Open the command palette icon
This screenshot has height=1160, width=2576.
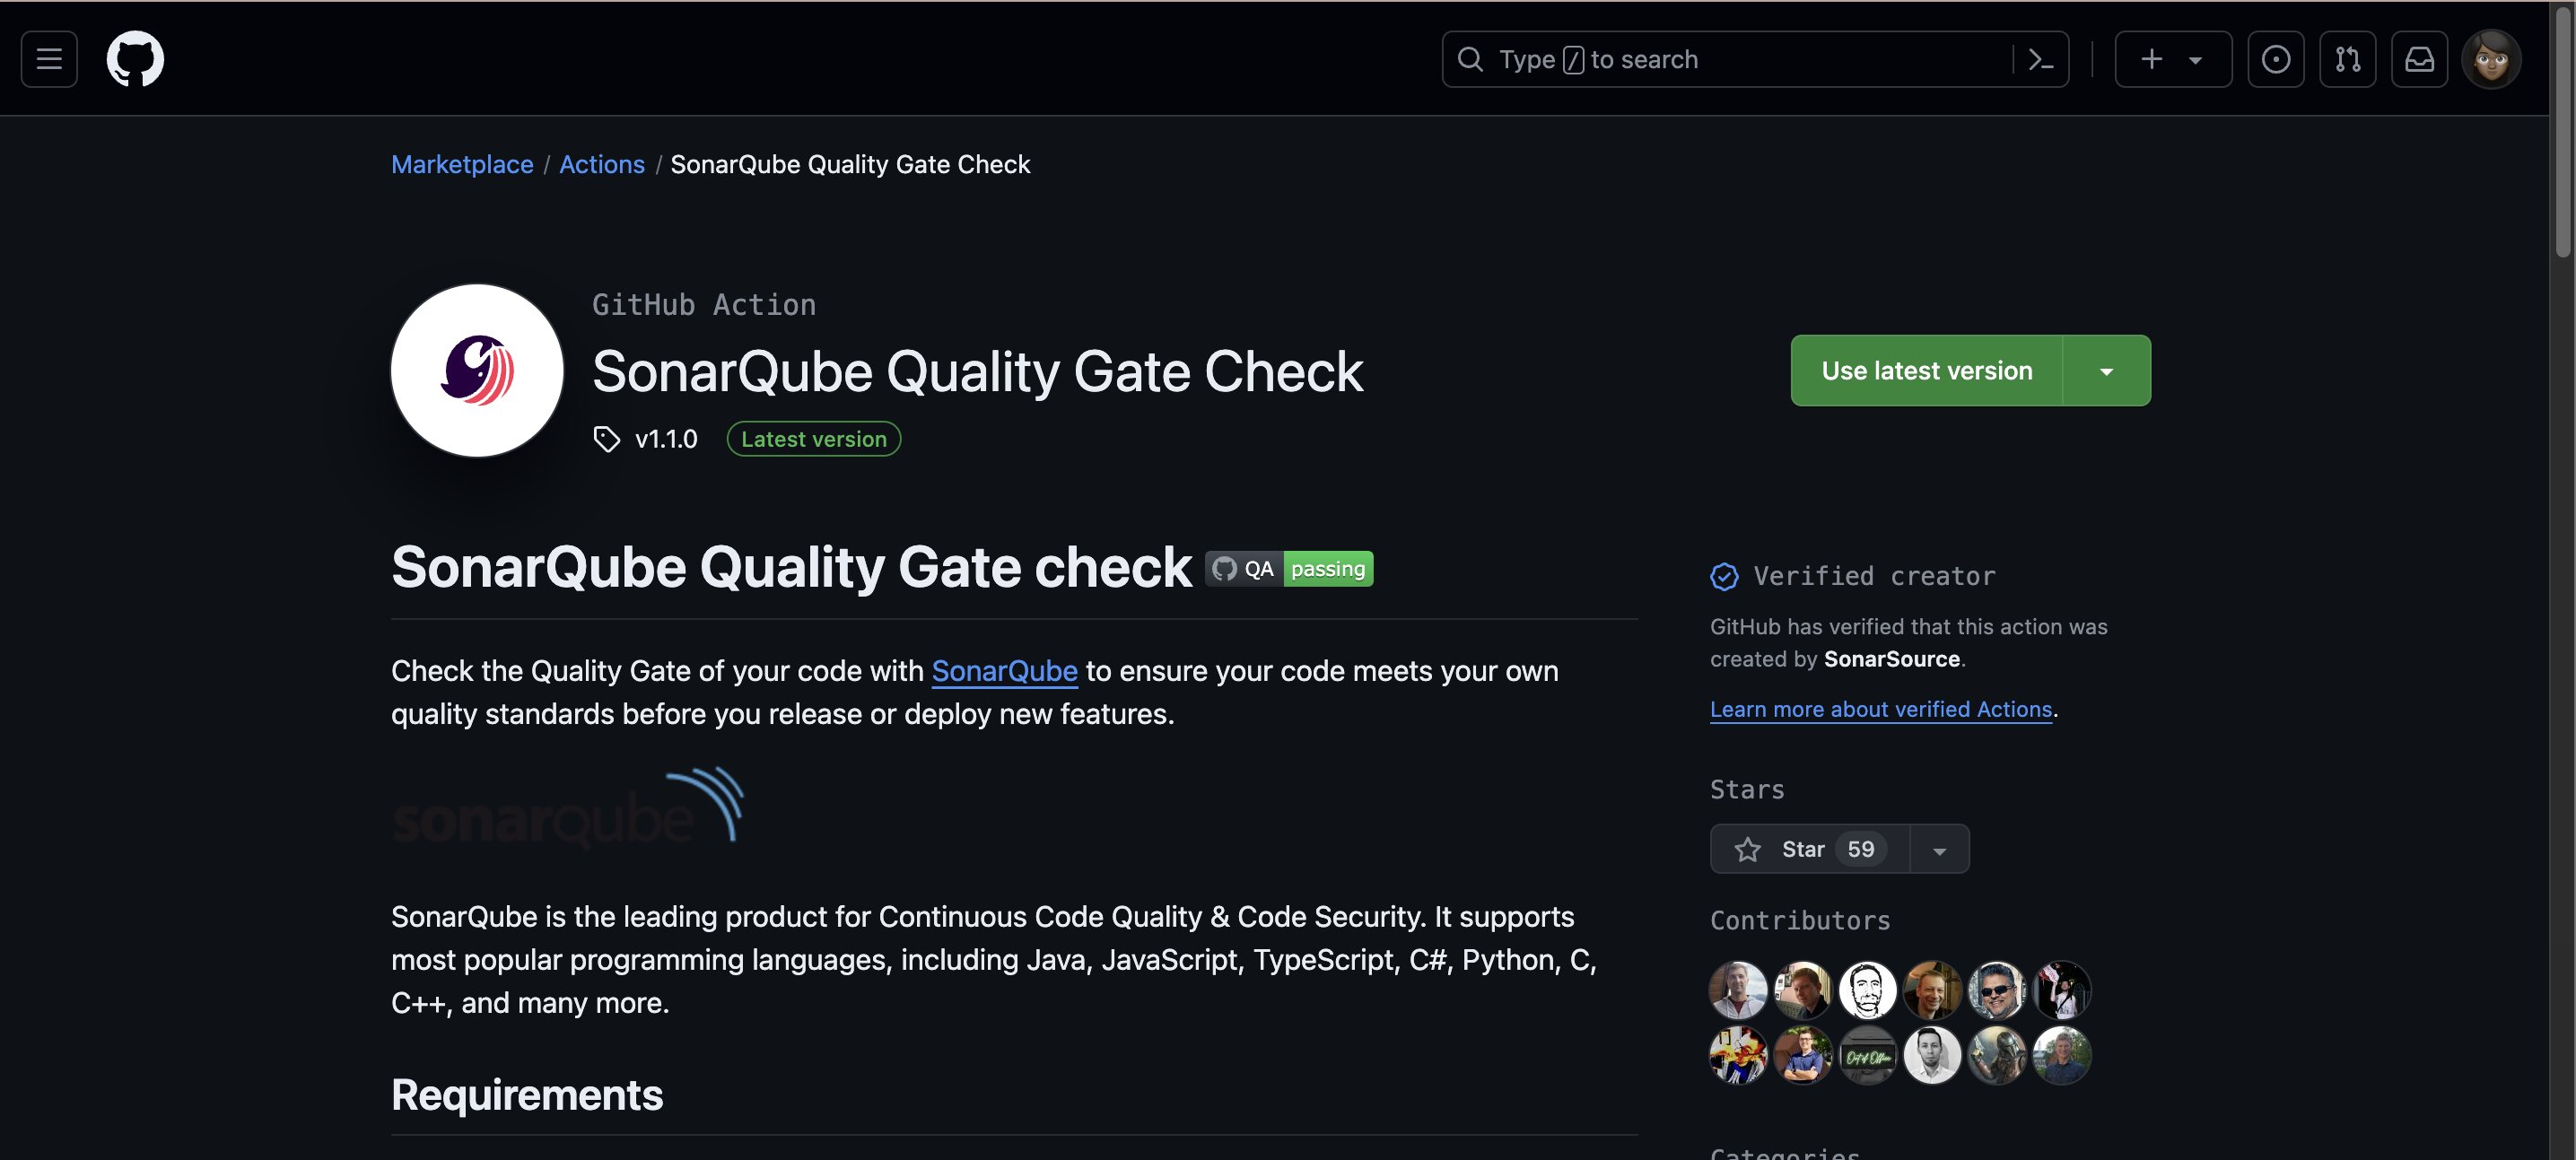[x=2040, y=60]
